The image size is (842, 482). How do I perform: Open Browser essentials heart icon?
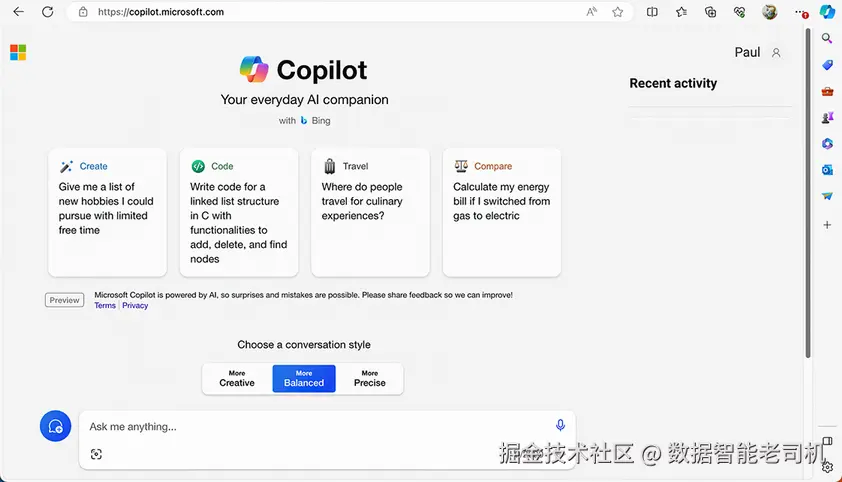[739, 12]
